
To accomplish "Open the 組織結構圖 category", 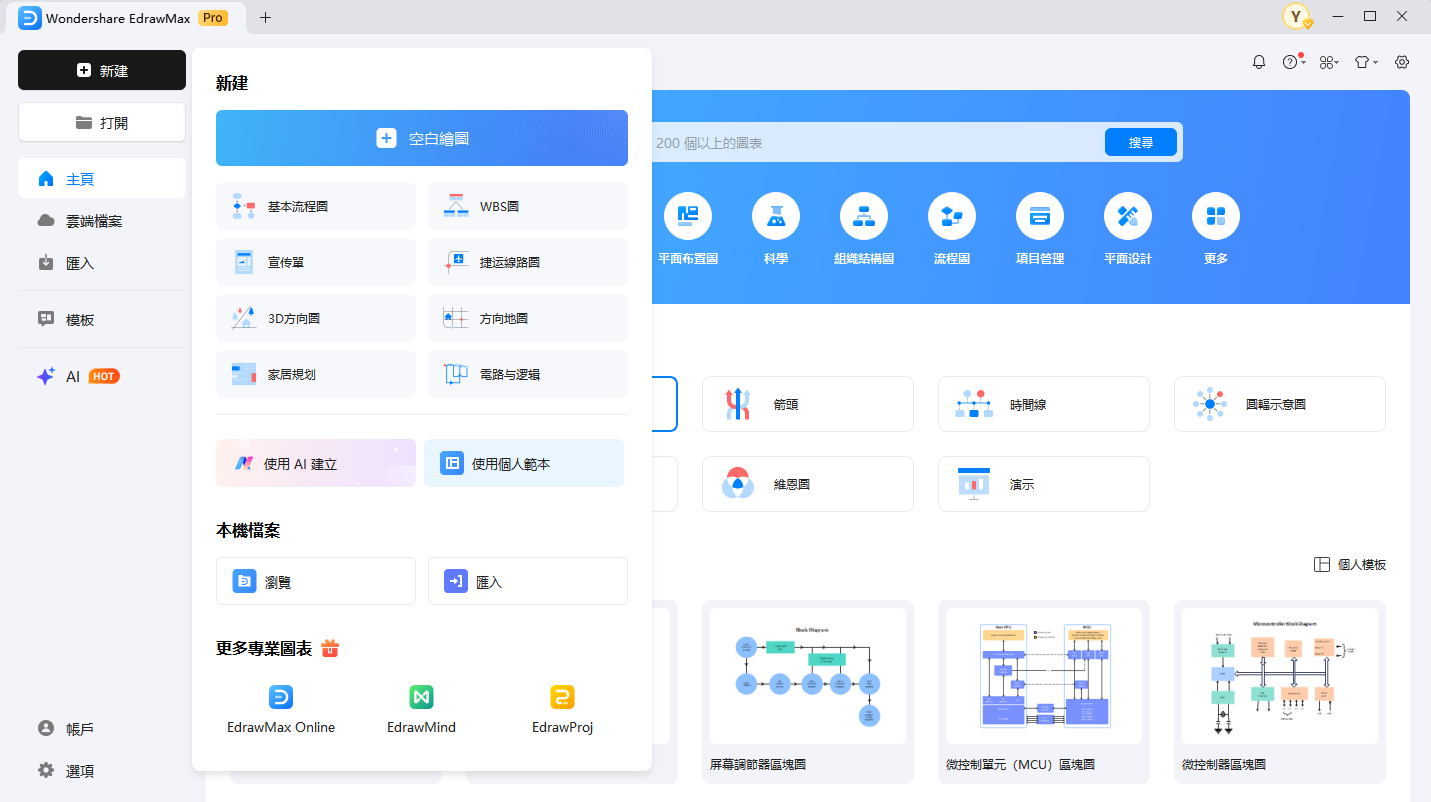I will coord(863,228).
